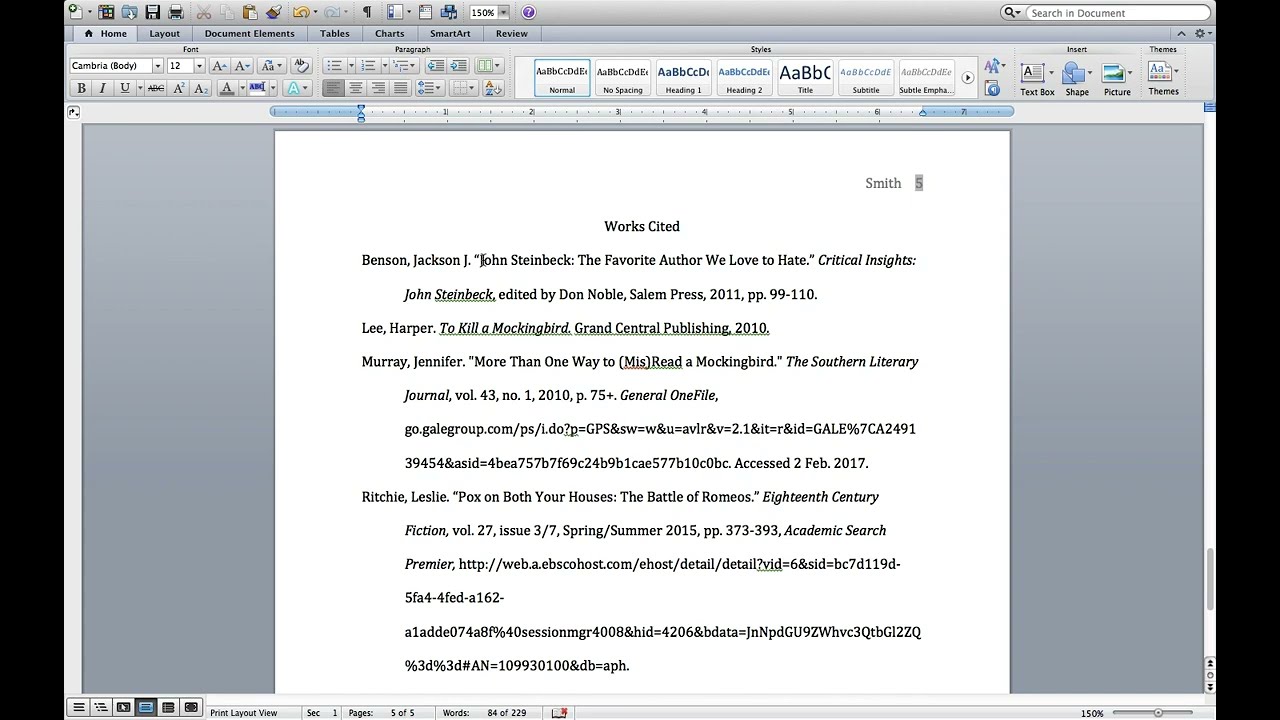Image resolution: width=1280 pixels, height=720 pixels.
Task: Toggle subscript formatting
Action: pos(200,88)
